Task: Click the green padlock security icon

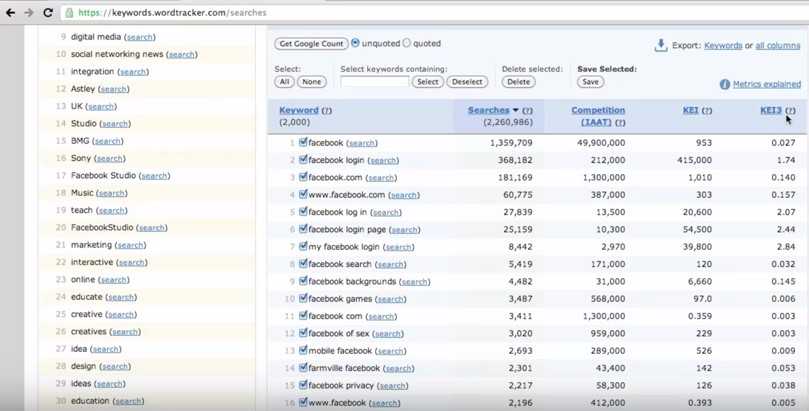Action: (69, 14)
